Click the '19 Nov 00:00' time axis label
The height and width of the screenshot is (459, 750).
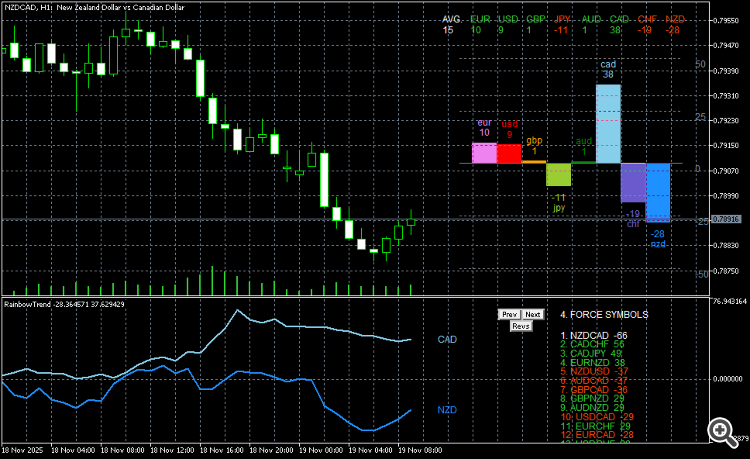[321, 450]
